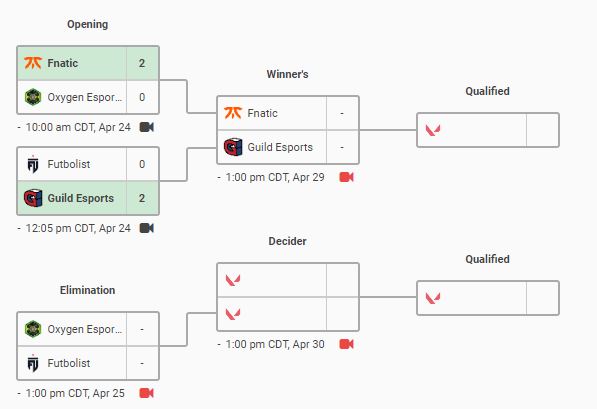Open Oxygen Esports row in the Opening match
This screenshot has height=409, width=597.
[x=88, y=97]
